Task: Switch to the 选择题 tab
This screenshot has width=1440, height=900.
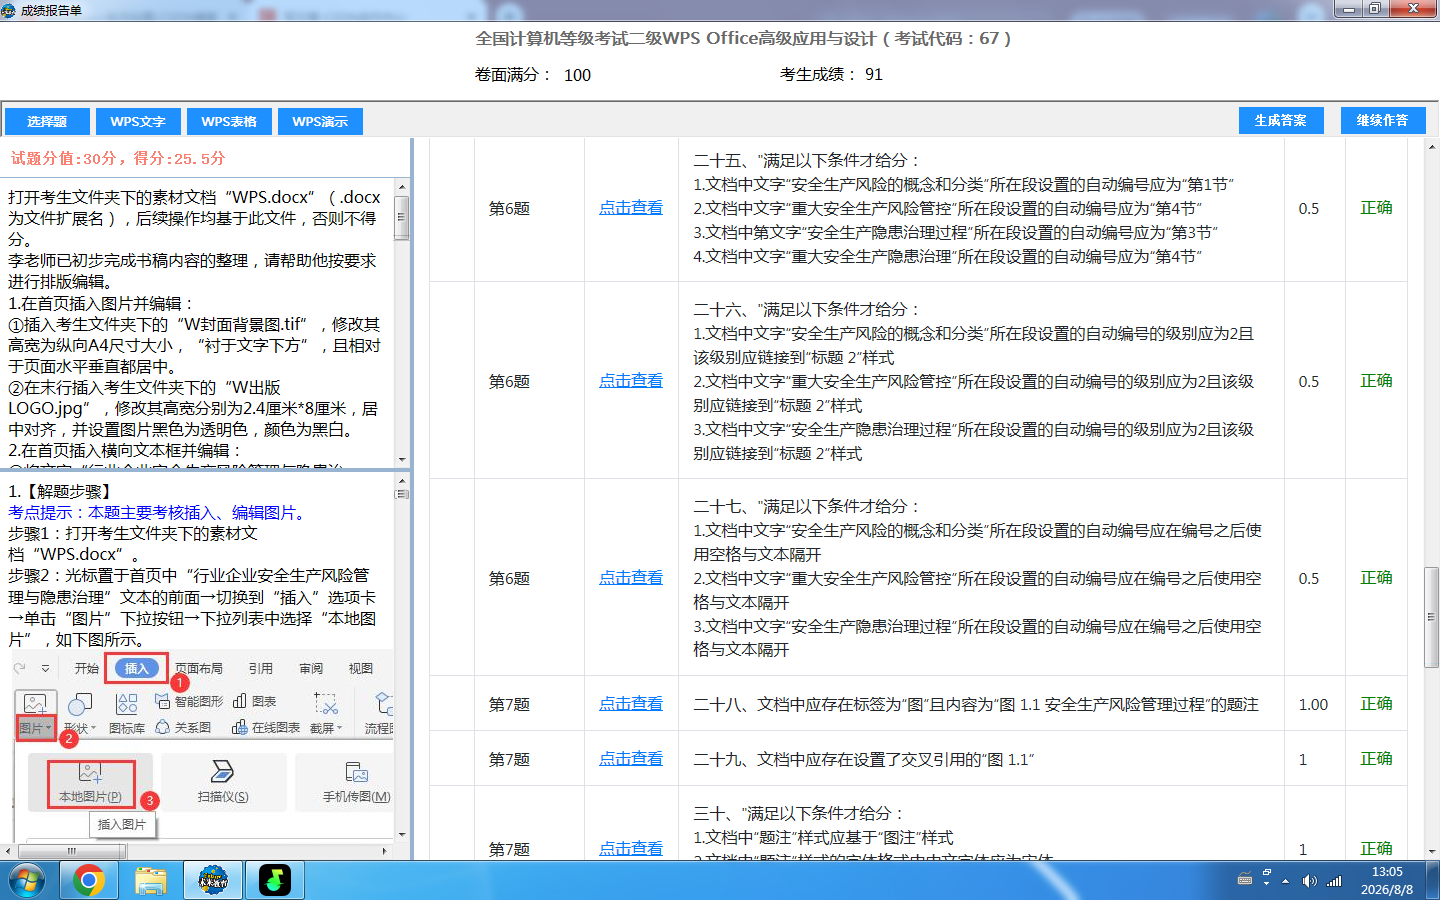Action: click(x=47, y=121)
